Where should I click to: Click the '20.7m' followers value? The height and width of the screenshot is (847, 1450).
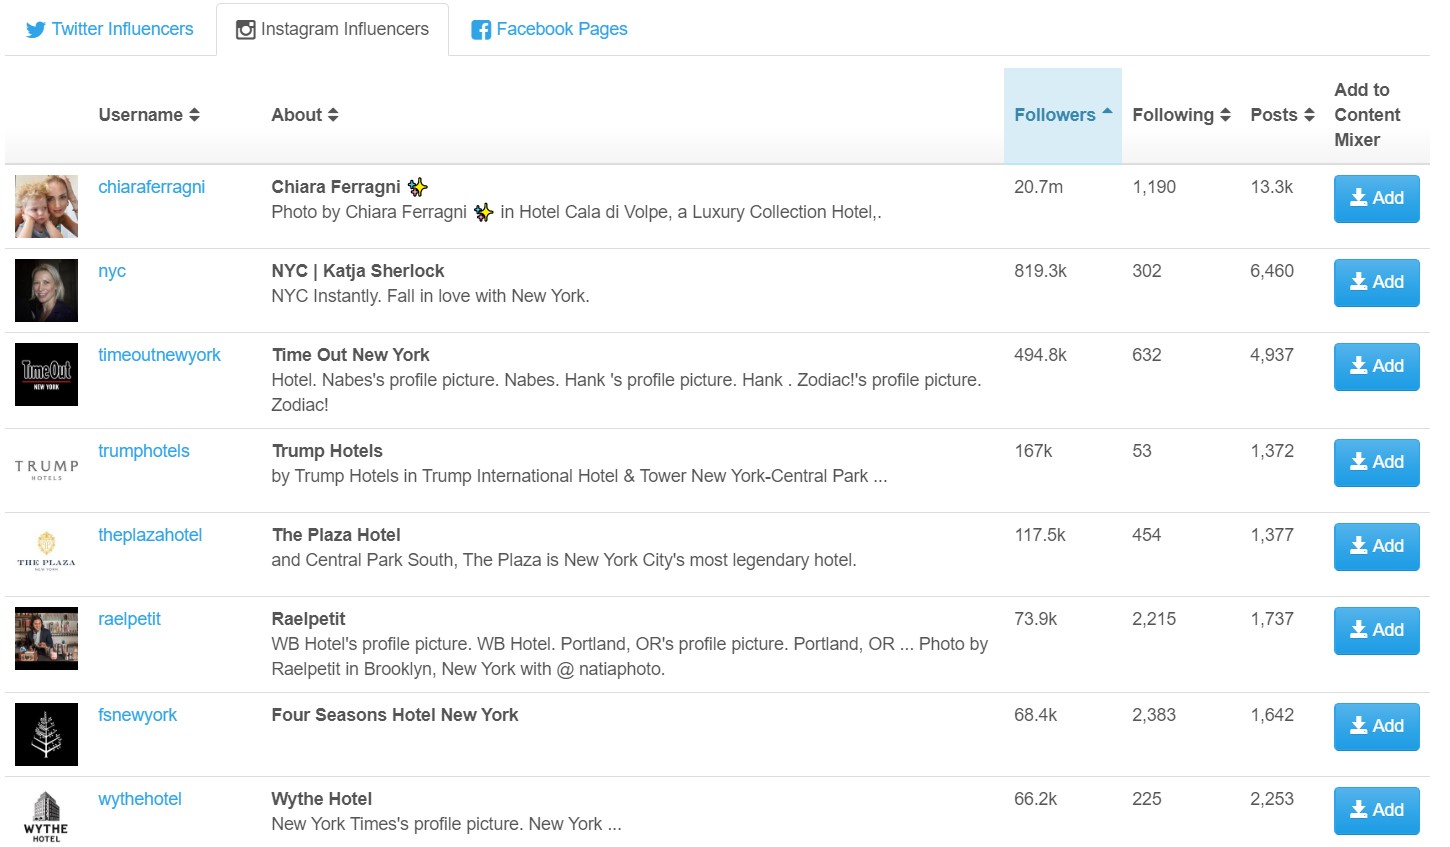pos(1038,187)
